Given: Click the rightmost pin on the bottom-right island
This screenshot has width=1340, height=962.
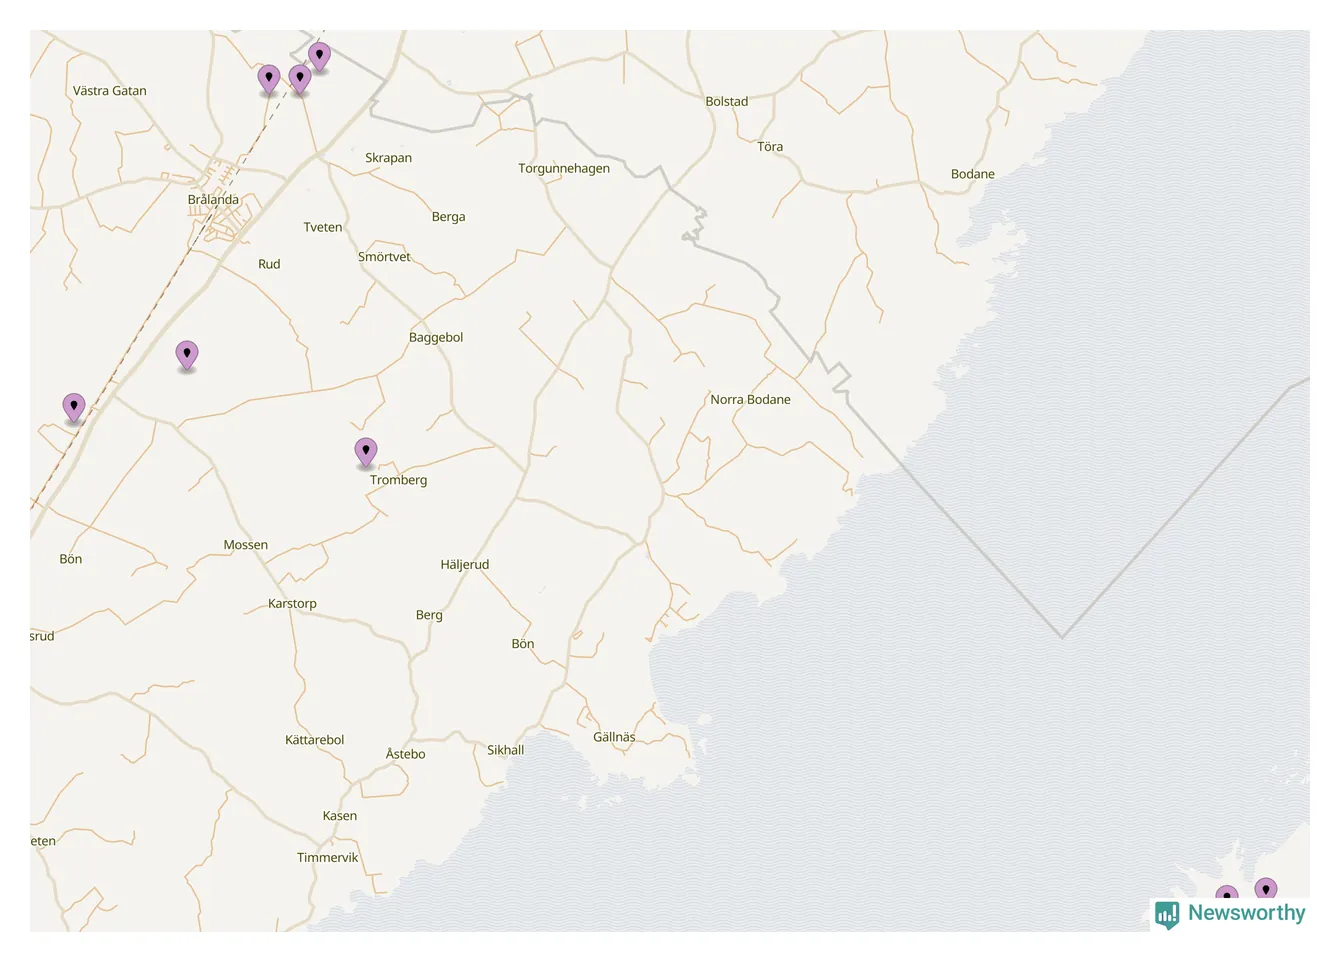Looking at the screenshot, I should click(1266, 890).
